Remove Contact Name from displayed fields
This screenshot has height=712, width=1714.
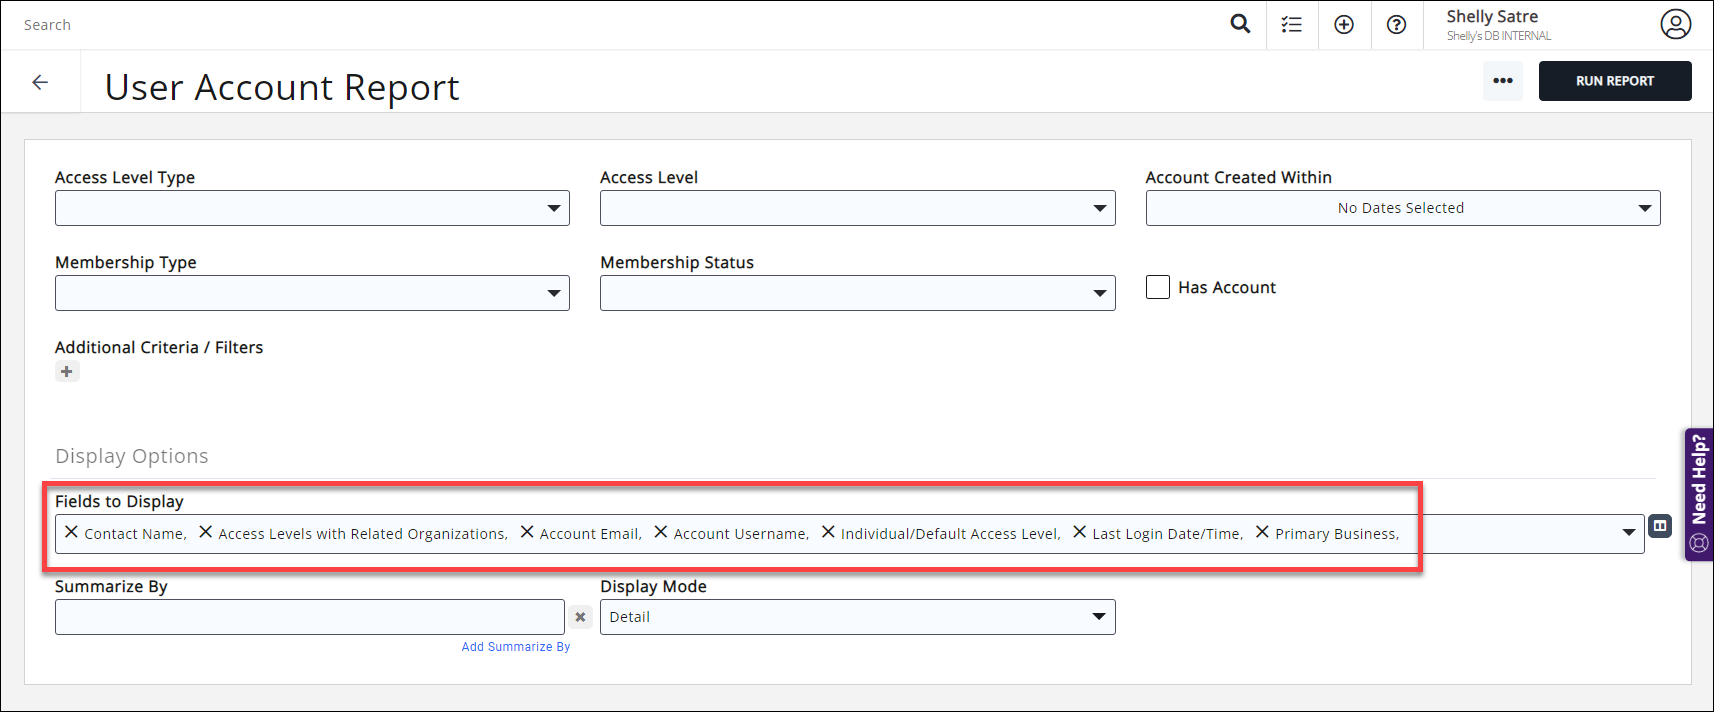click(x=71, y=532)
